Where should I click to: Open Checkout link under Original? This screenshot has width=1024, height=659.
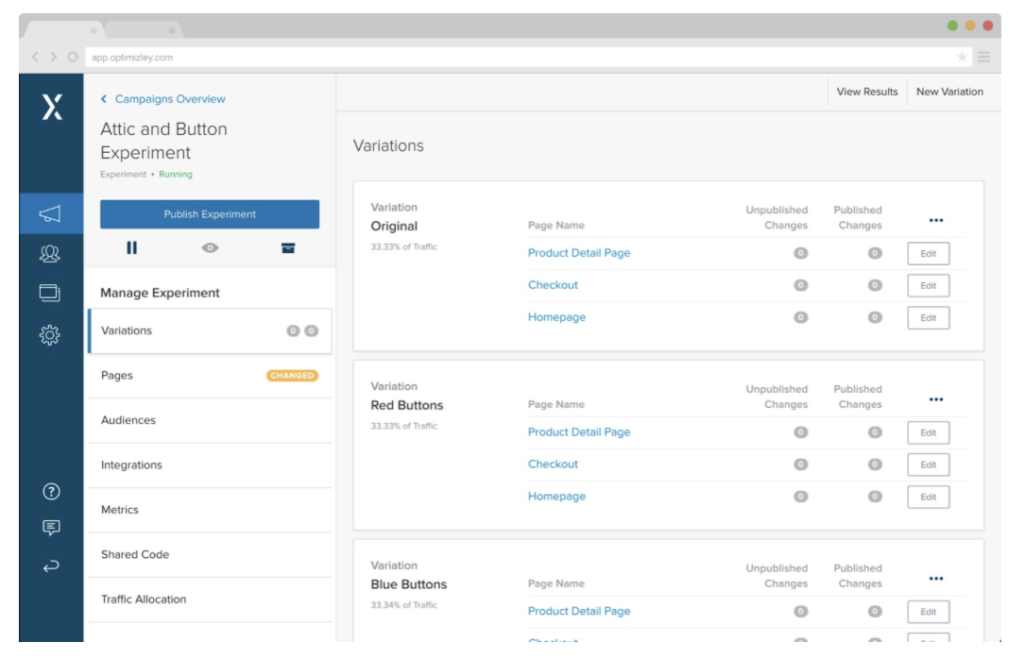(x=552, y=285)
